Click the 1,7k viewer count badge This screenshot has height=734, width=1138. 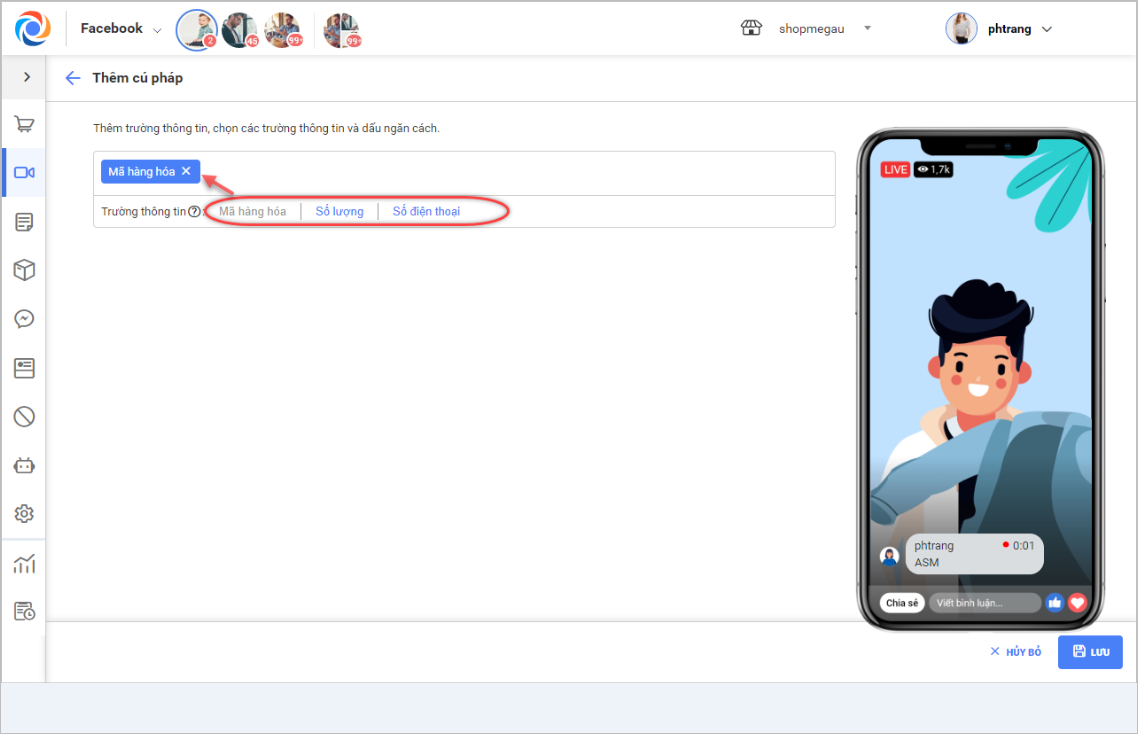(933, 169)
